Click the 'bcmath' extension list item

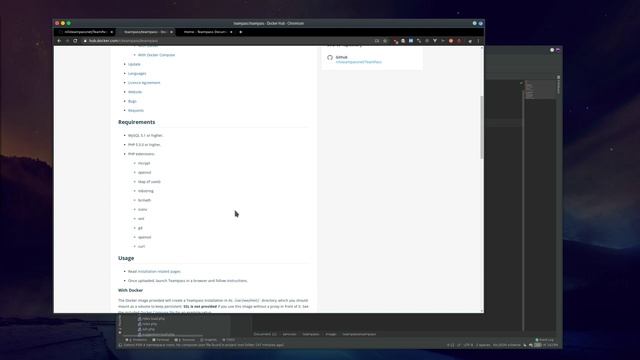pos(144,200)
